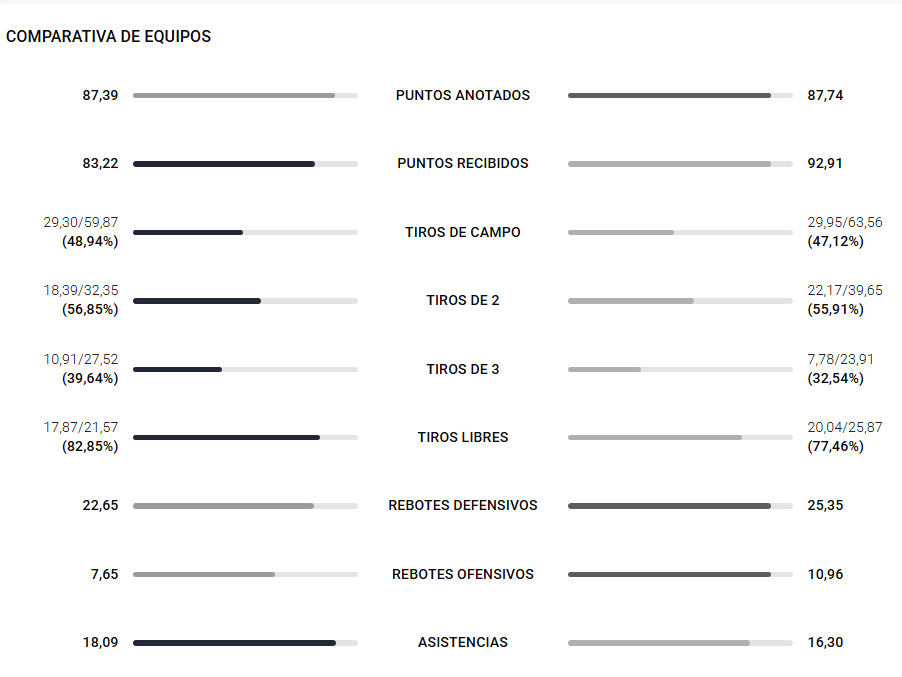Click the Tiros de 2 label

[x=463, y=301]
